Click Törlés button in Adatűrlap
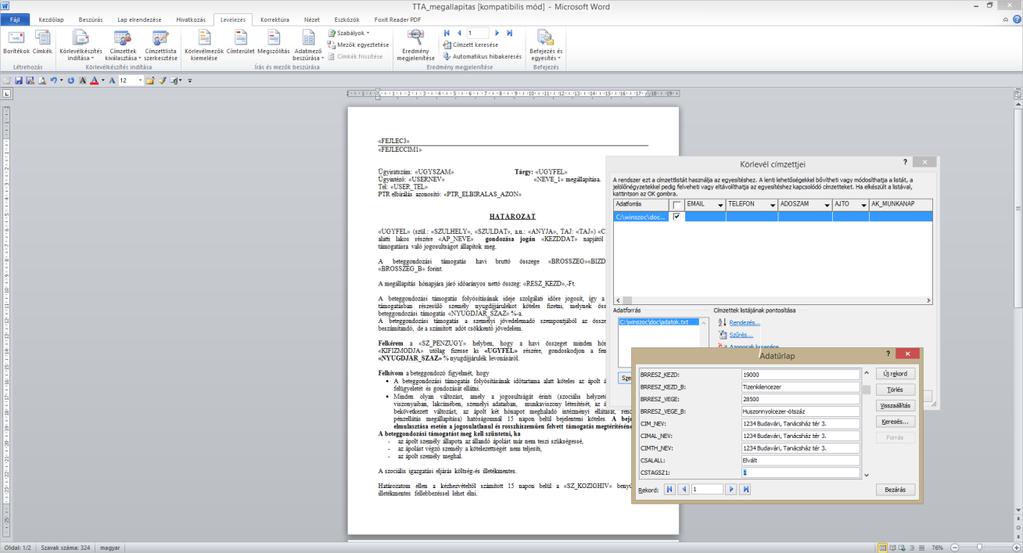The height and width of the screenshot is (553, 1023). [895, 389]
